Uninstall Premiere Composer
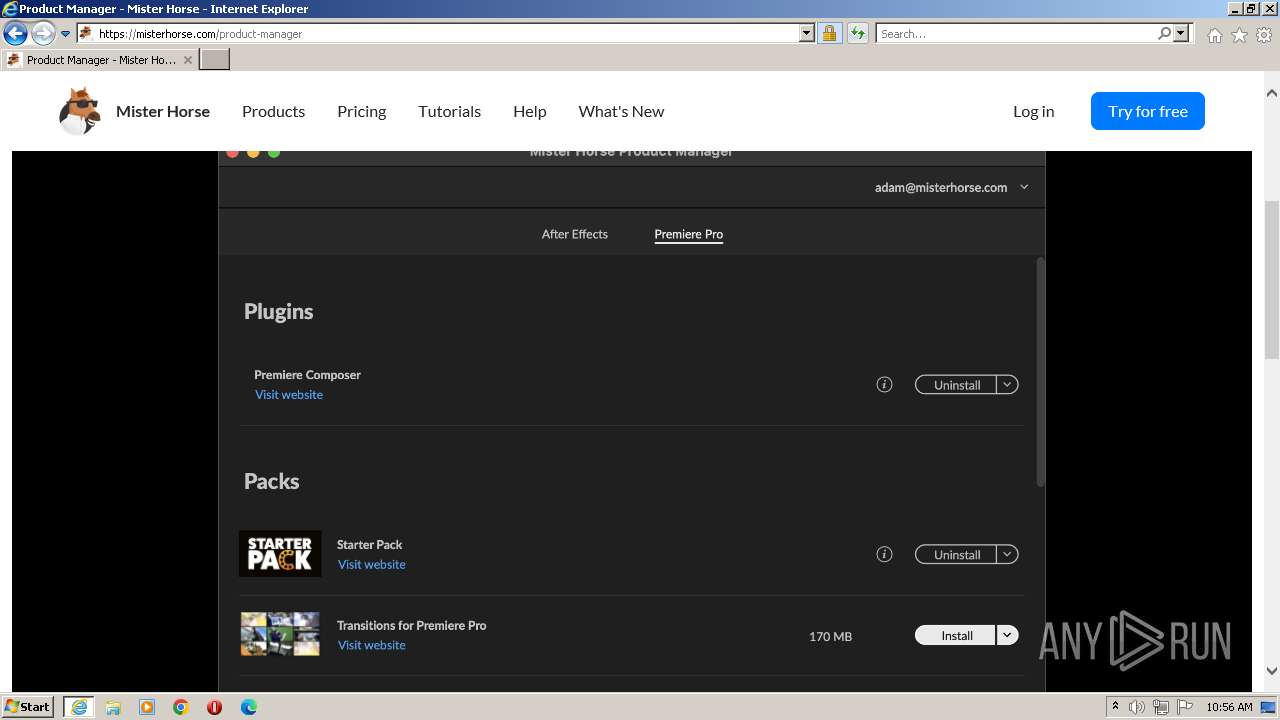 pos(956,384)
